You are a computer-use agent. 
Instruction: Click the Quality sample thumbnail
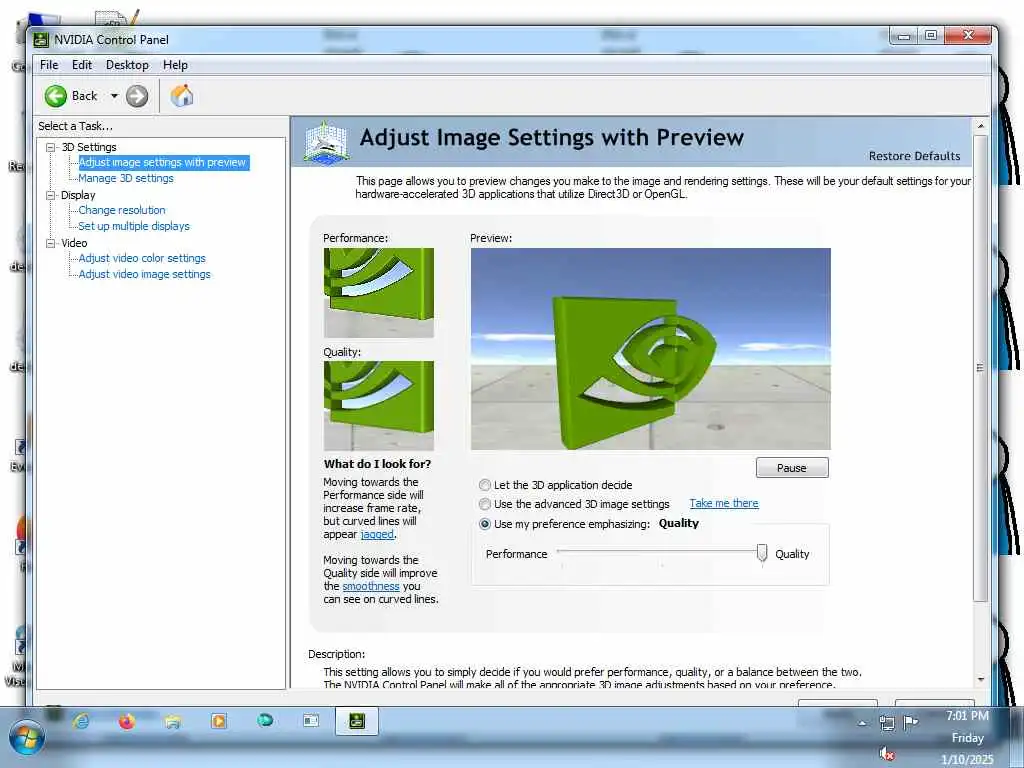click(x=379, y=406)
